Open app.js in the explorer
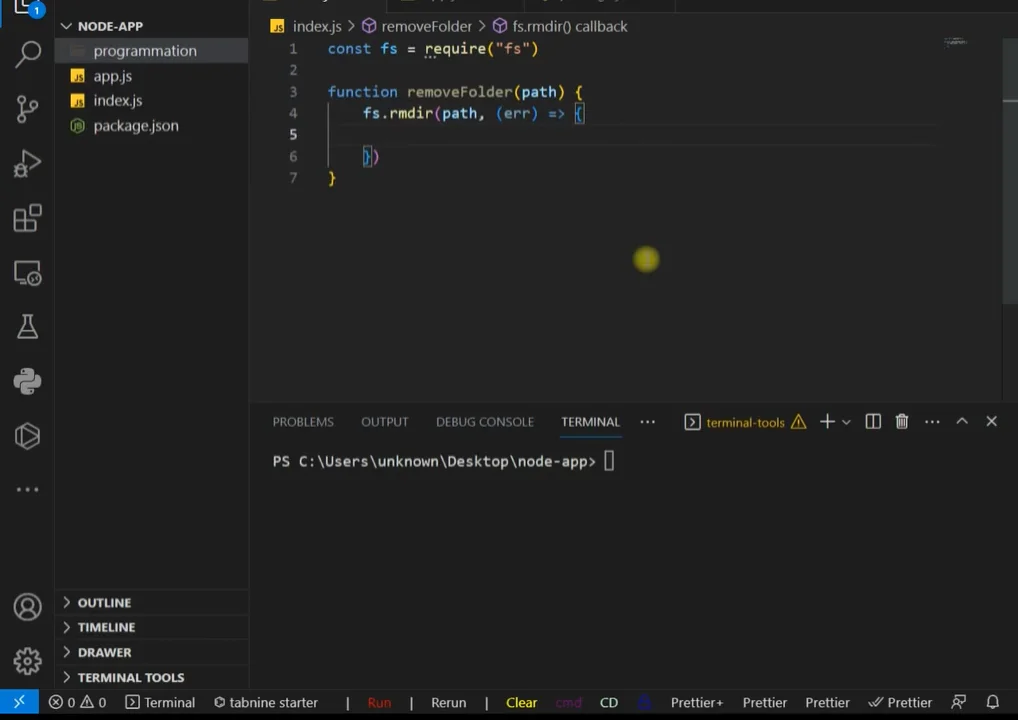1018x720 pixels. [151, 76]
